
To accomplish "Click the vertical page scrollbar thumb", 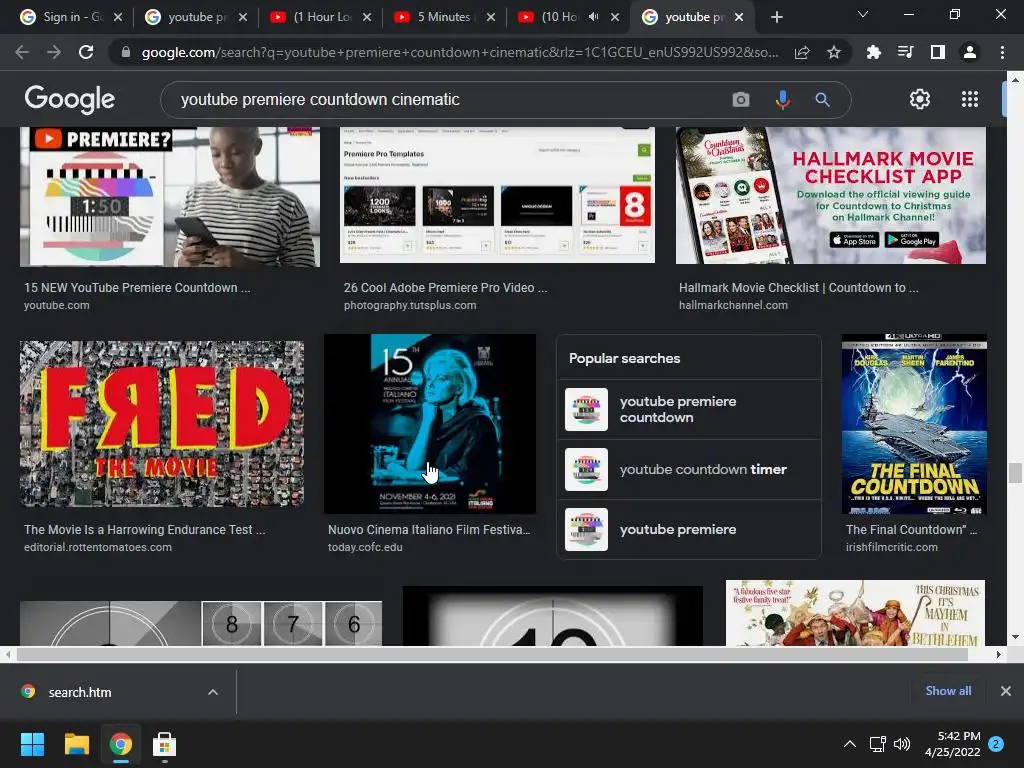I will [x=1014, y=473].
